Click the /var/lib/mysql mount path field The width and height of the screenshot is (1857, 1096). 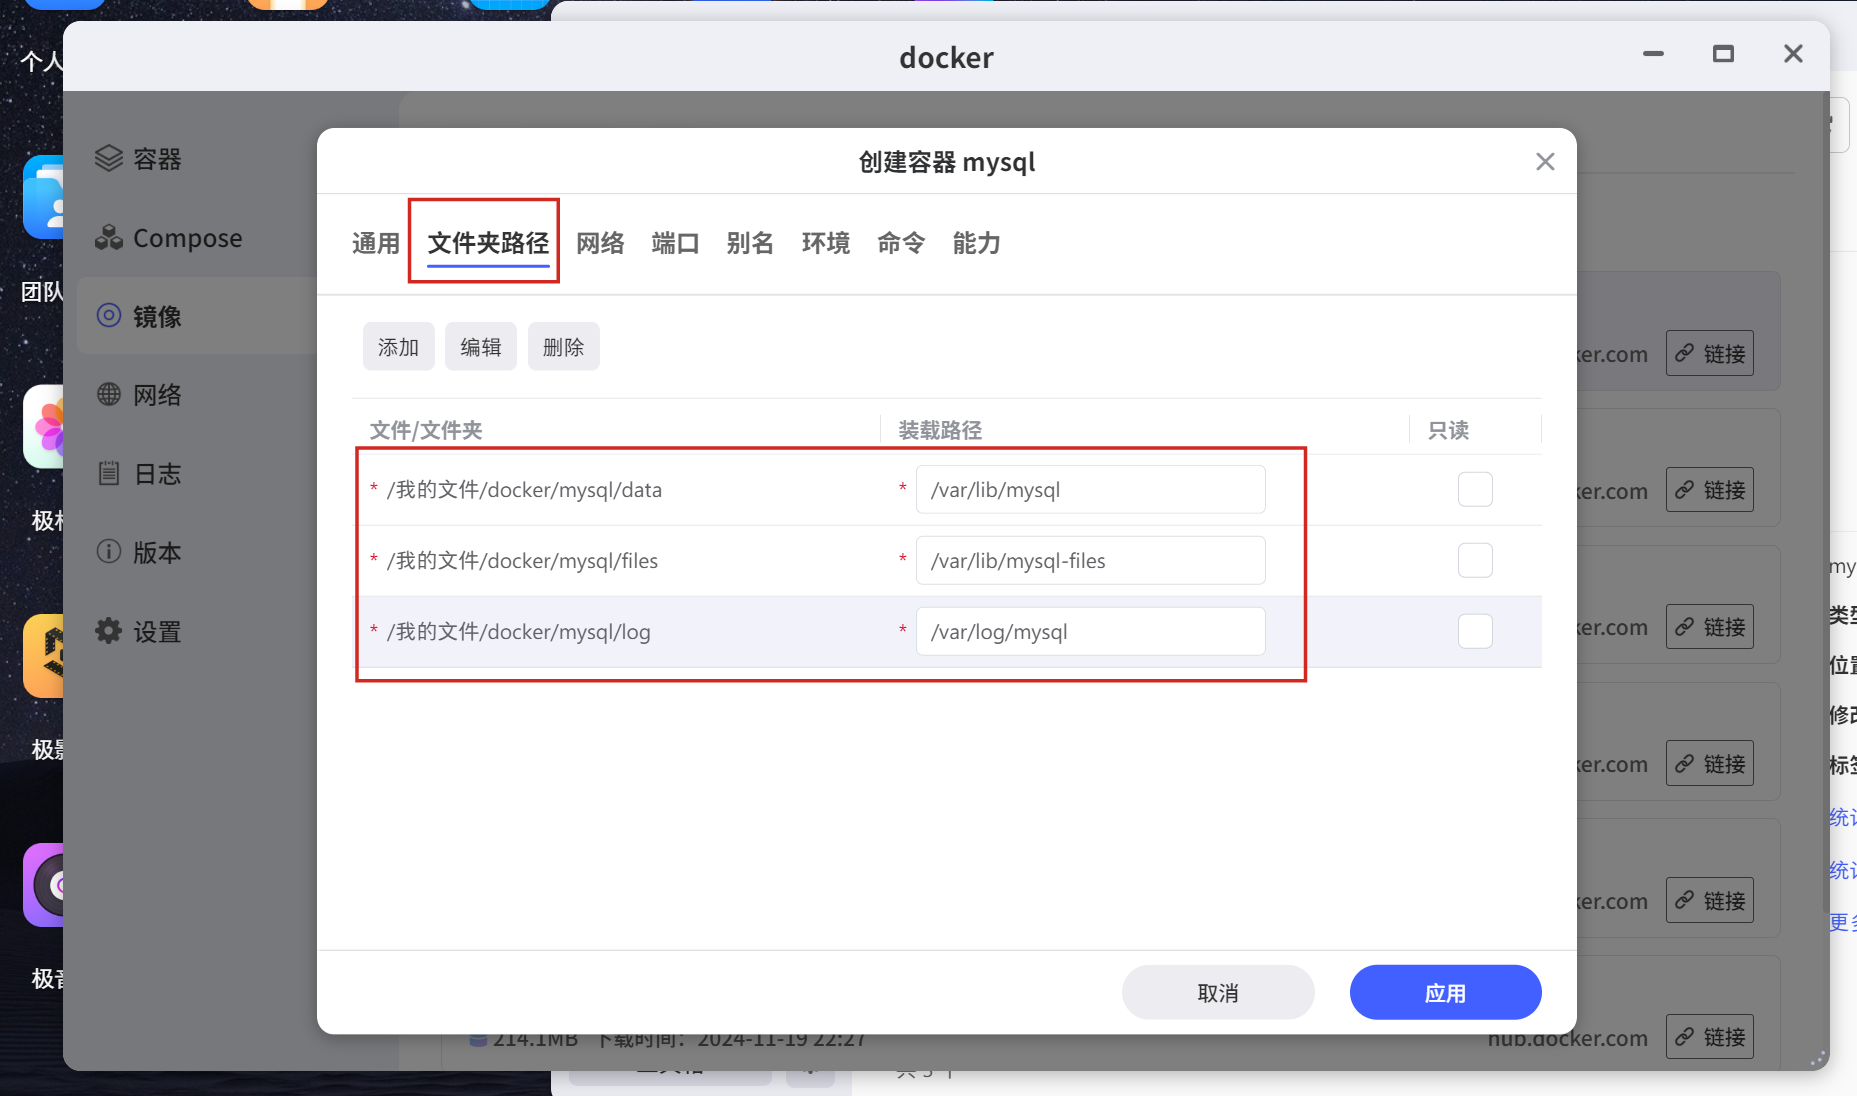[x=1090, y=490]
